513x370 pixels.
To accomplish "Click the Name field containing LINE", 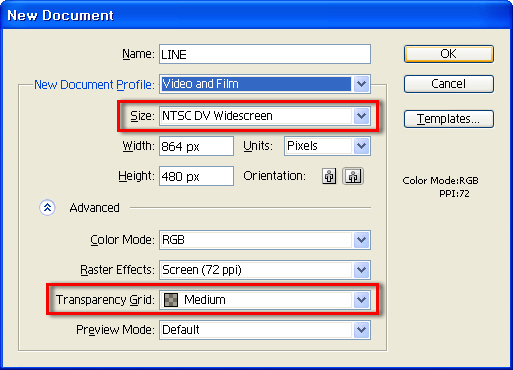I will (265, 54).
